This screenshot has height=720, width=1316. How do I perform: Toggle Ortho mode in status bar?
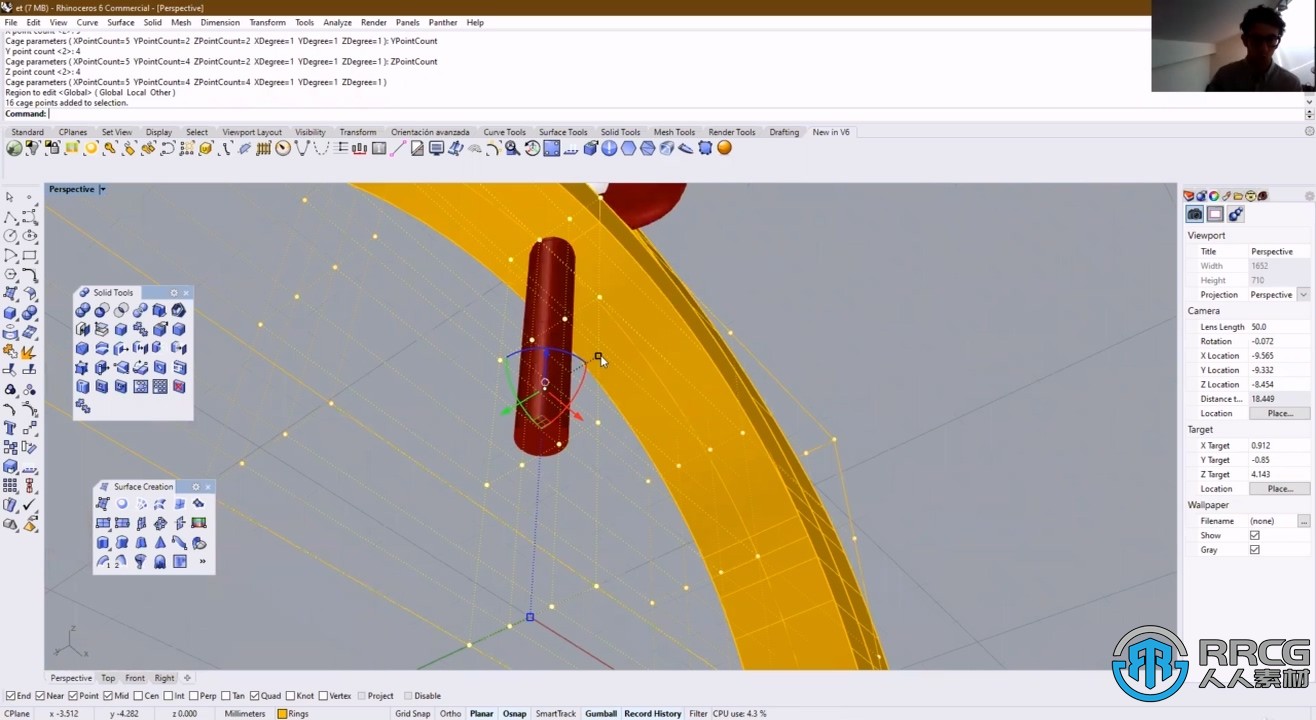coord(450,714)
